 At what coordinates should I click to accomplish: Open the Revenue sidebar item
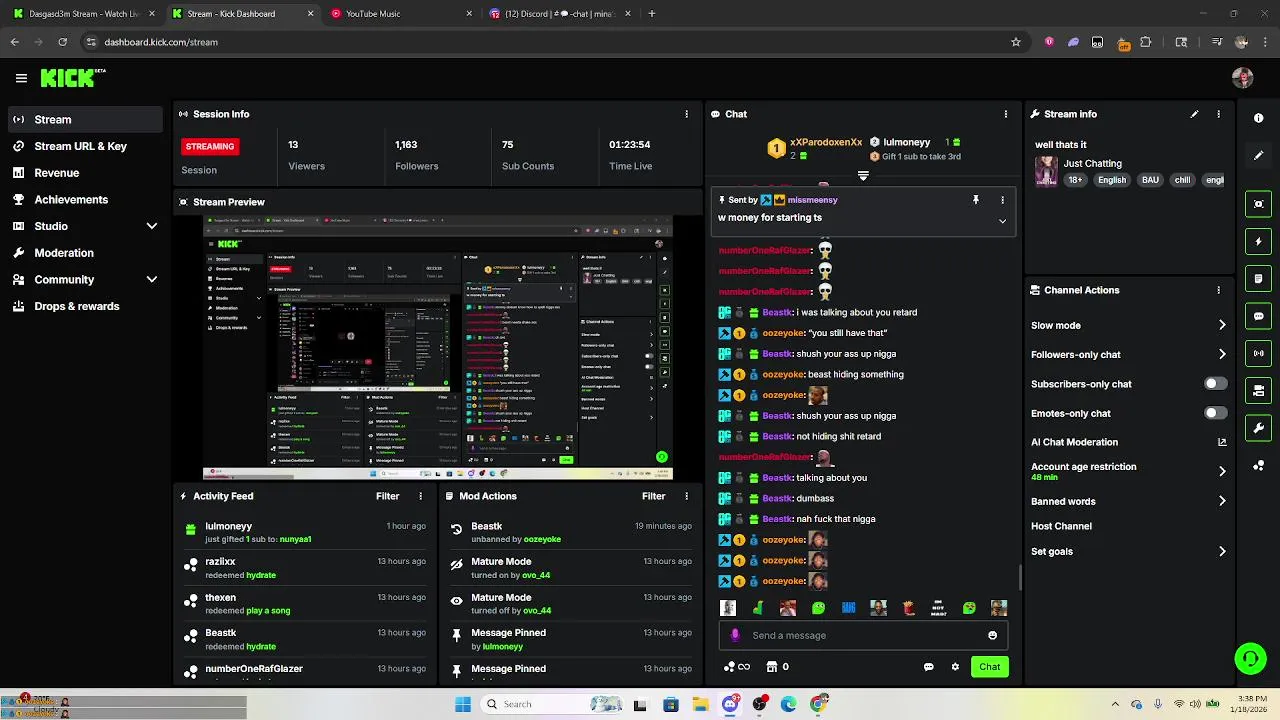(x=85, y=173)
